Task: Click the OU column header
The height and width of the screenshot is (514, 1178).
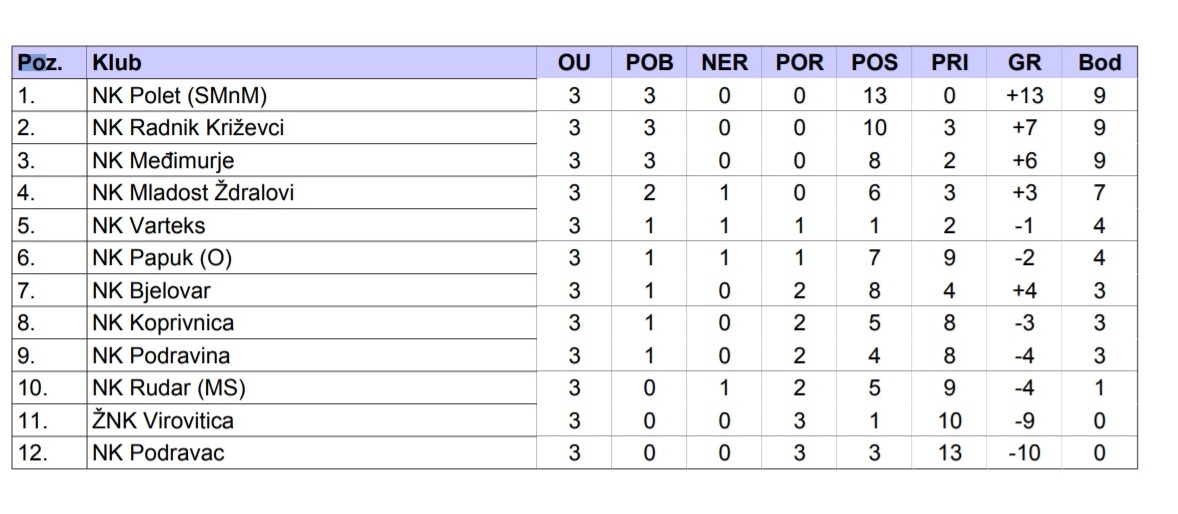Action: [574, 63]
